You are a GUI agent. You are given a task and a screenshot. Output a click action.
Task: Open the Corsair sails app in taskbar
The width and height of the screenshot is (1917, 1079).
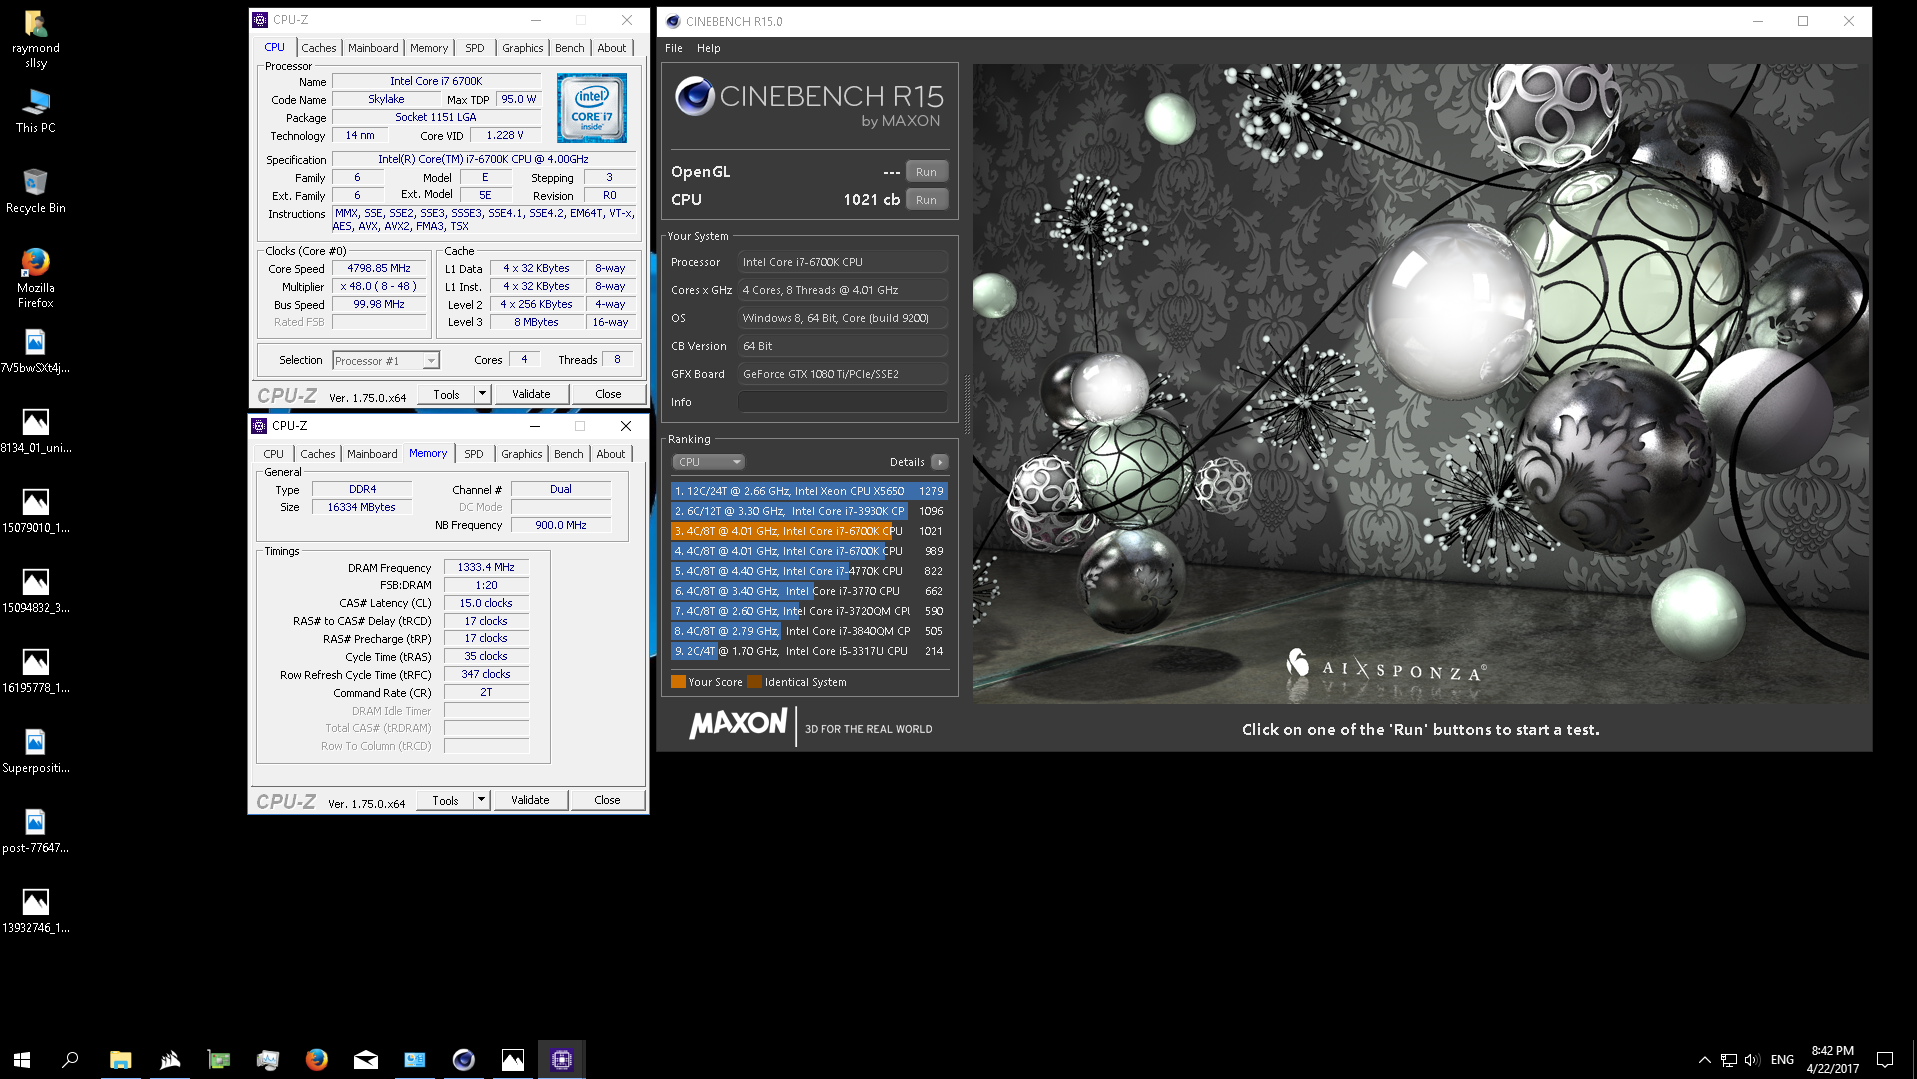pyautogui.click(x=170, y=1059)
